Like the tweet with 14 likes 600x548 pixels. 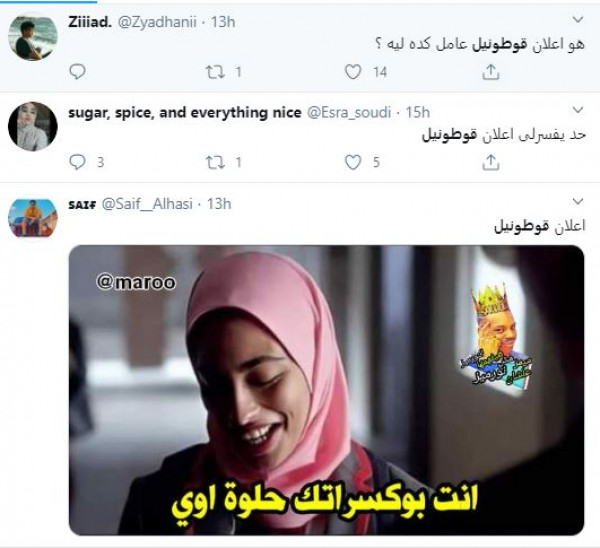[353, 72]
